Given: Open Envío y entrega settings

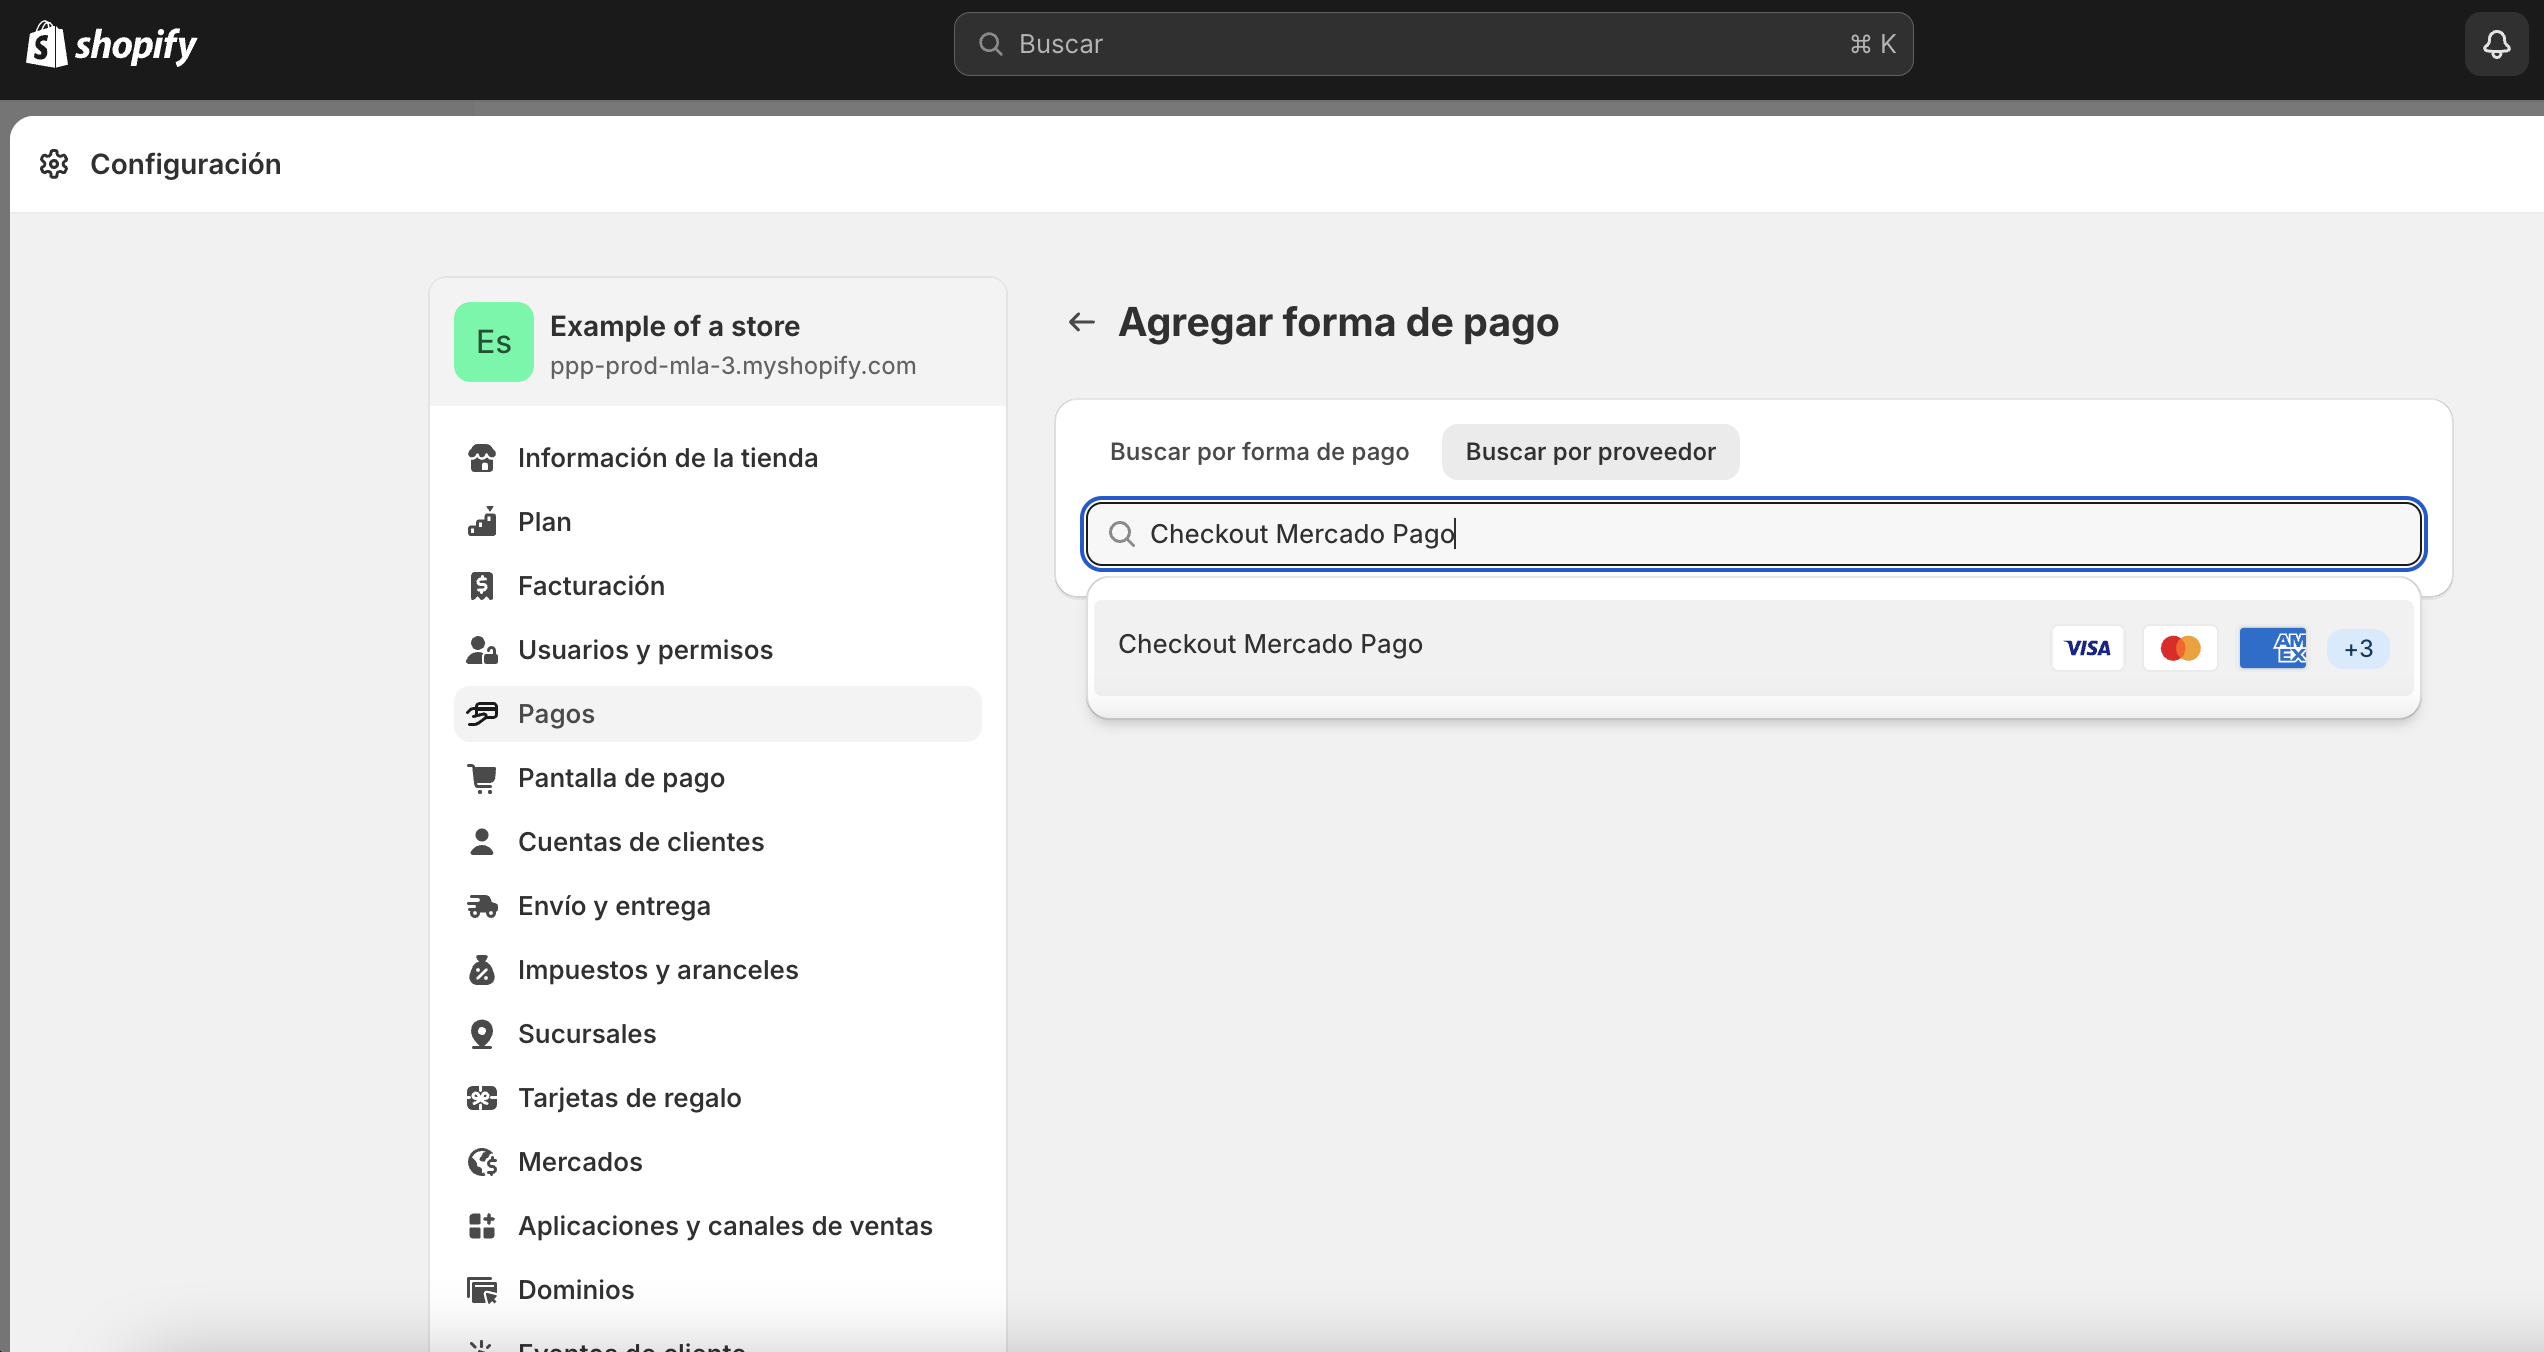Looking at the screenshot, I should 718,906.
